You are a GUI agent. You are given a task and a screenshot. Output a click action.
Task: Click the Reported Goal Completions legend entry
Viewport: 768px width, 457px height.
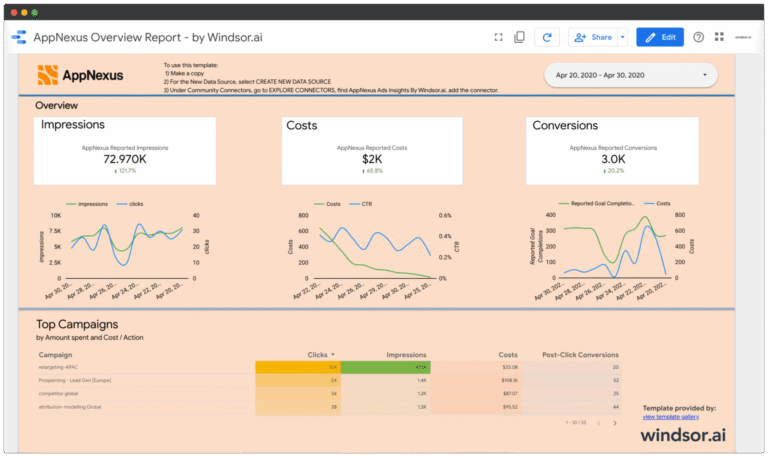[597, 203]
